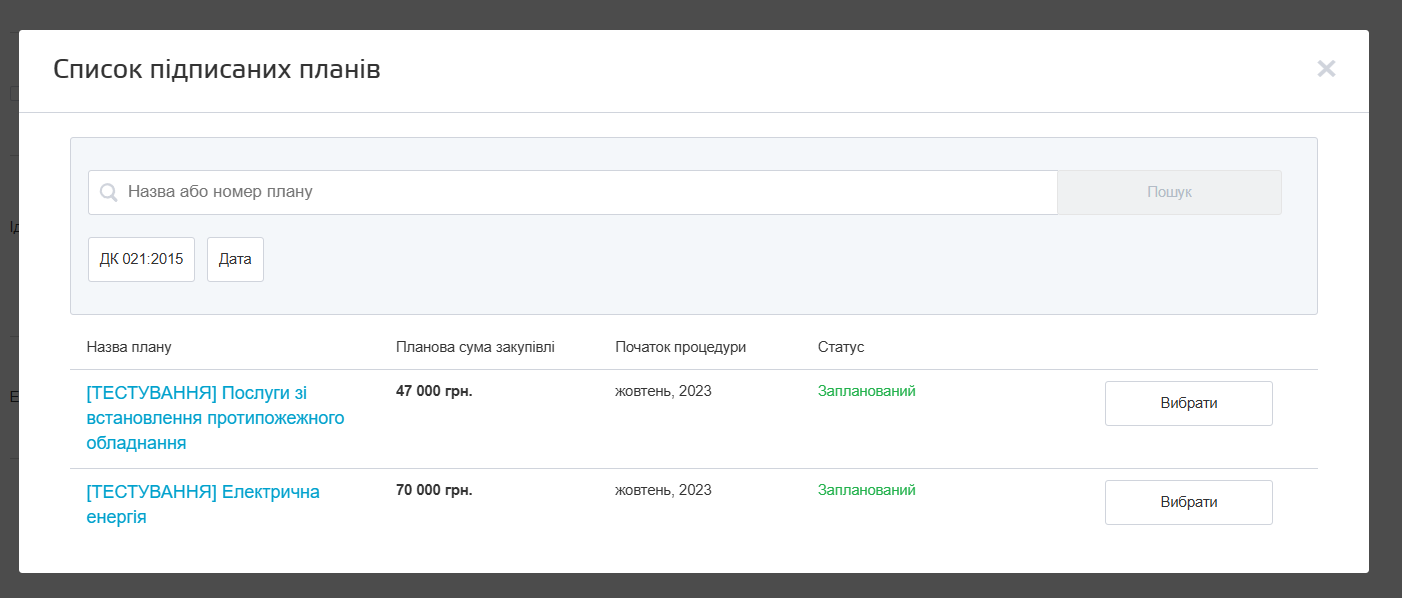Select the протипожежного обладнання plan with Вибрати

[1188, 403]
